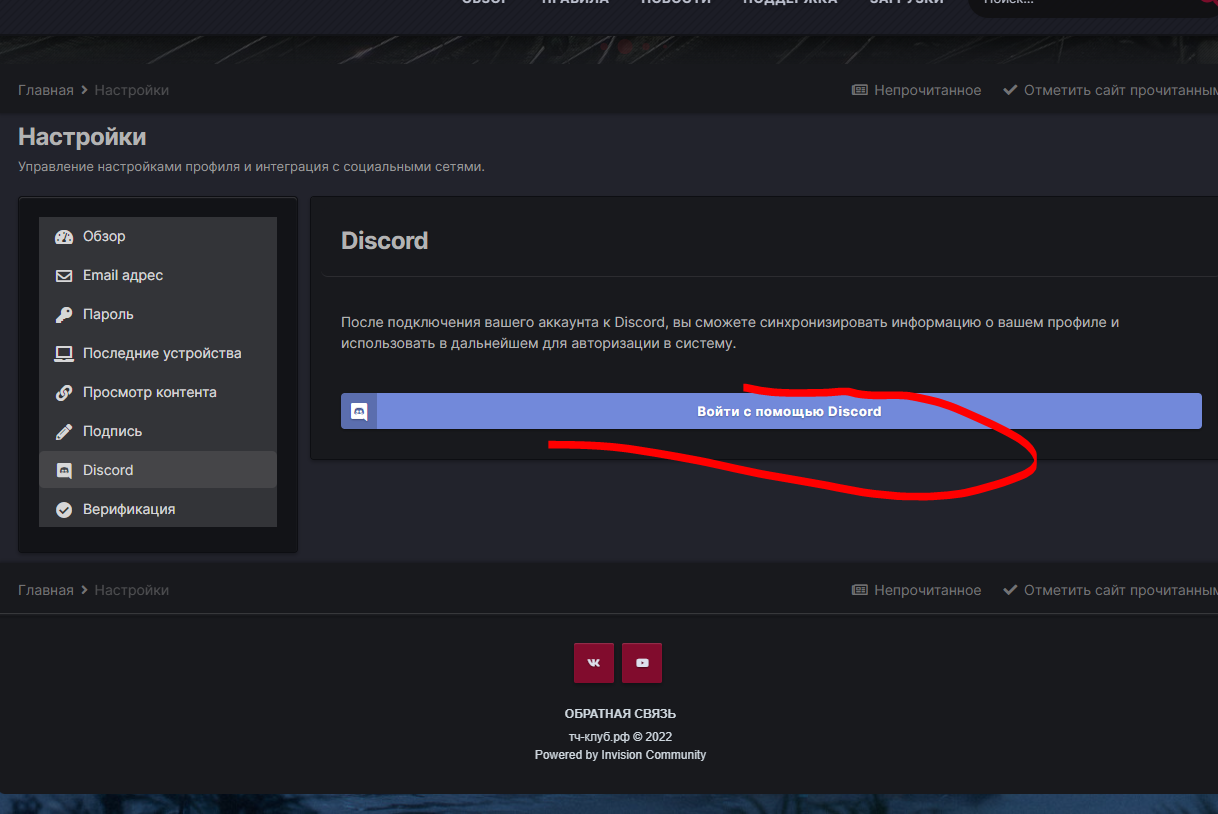
Task: Open Обзор settings section
Action: tap(104, 237)
